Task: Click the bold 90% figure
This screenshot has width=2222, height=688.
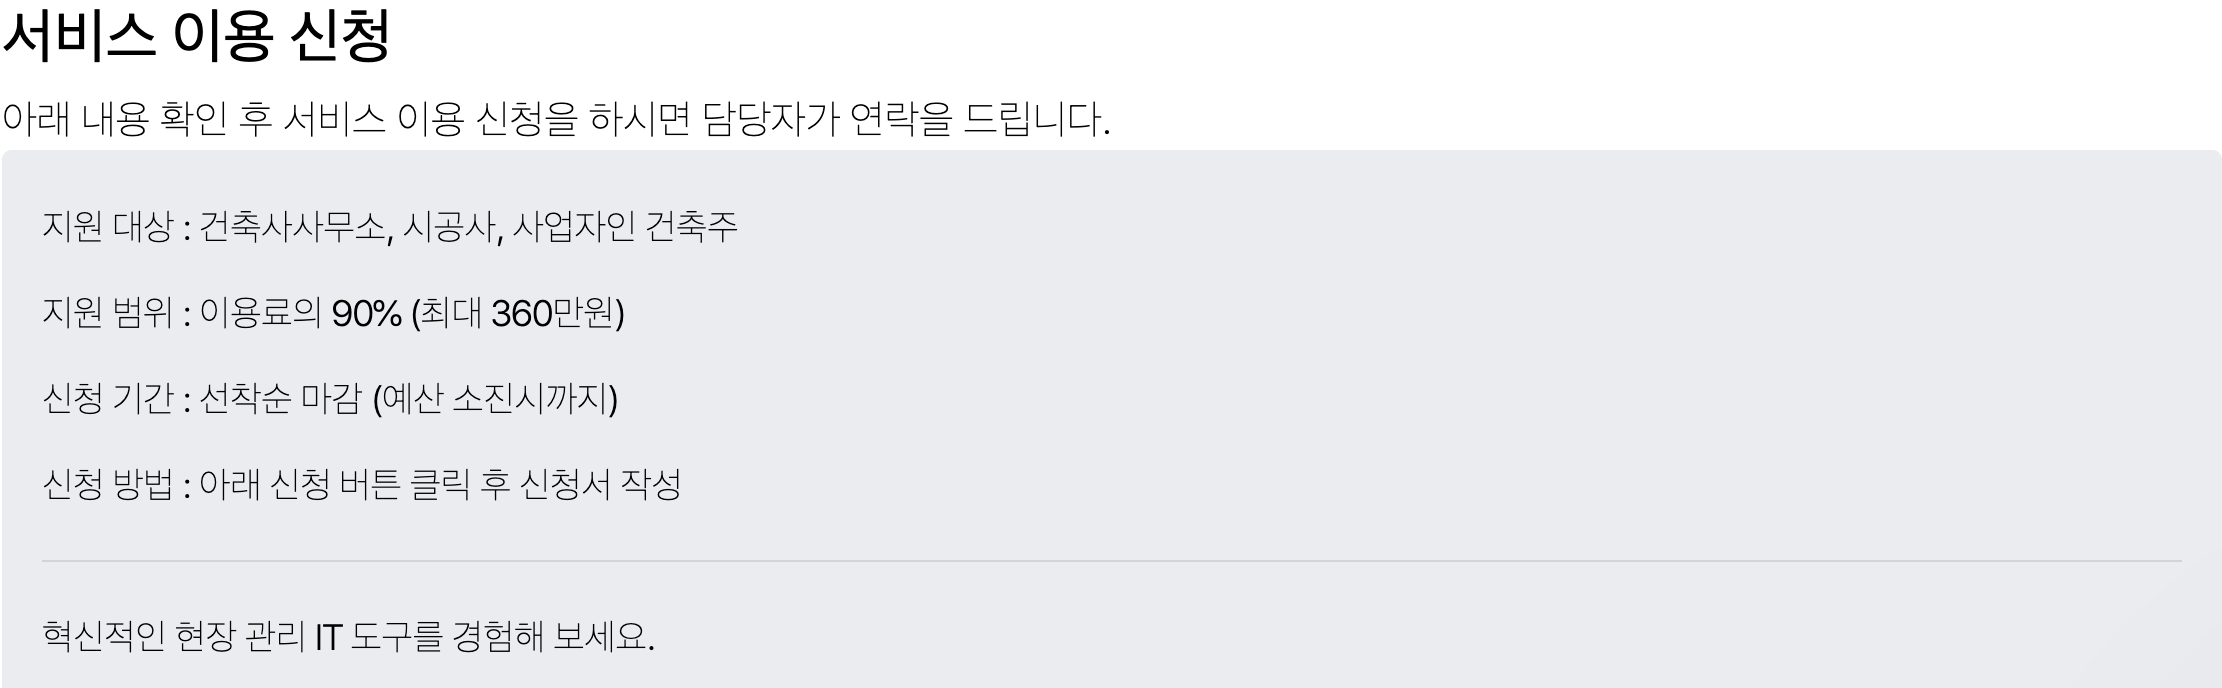Action: [x=366, y=314]
